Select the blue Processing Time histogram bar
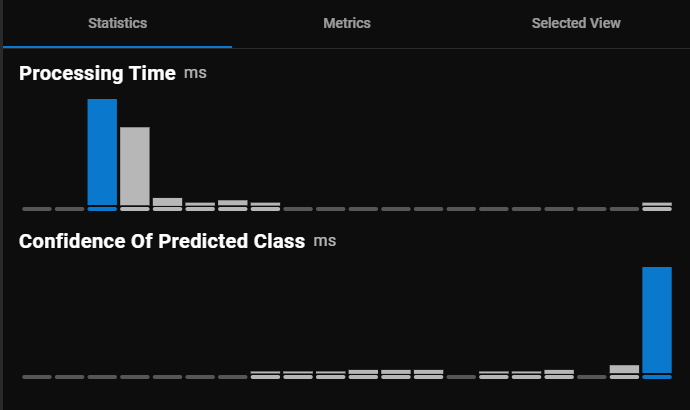 [102, 152]
